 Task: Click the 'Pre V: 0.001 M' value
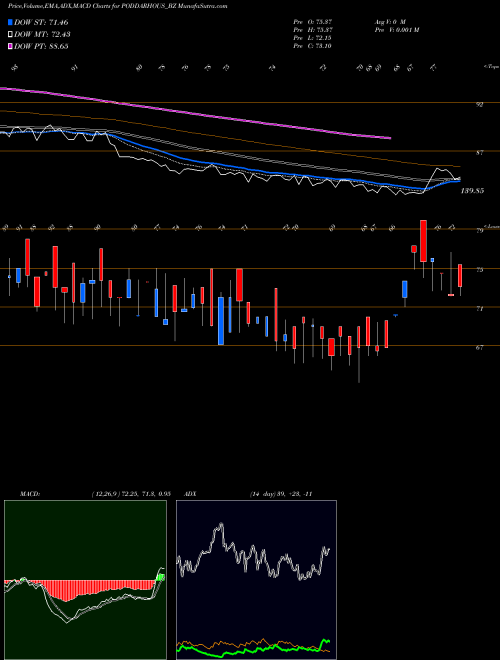396,30
